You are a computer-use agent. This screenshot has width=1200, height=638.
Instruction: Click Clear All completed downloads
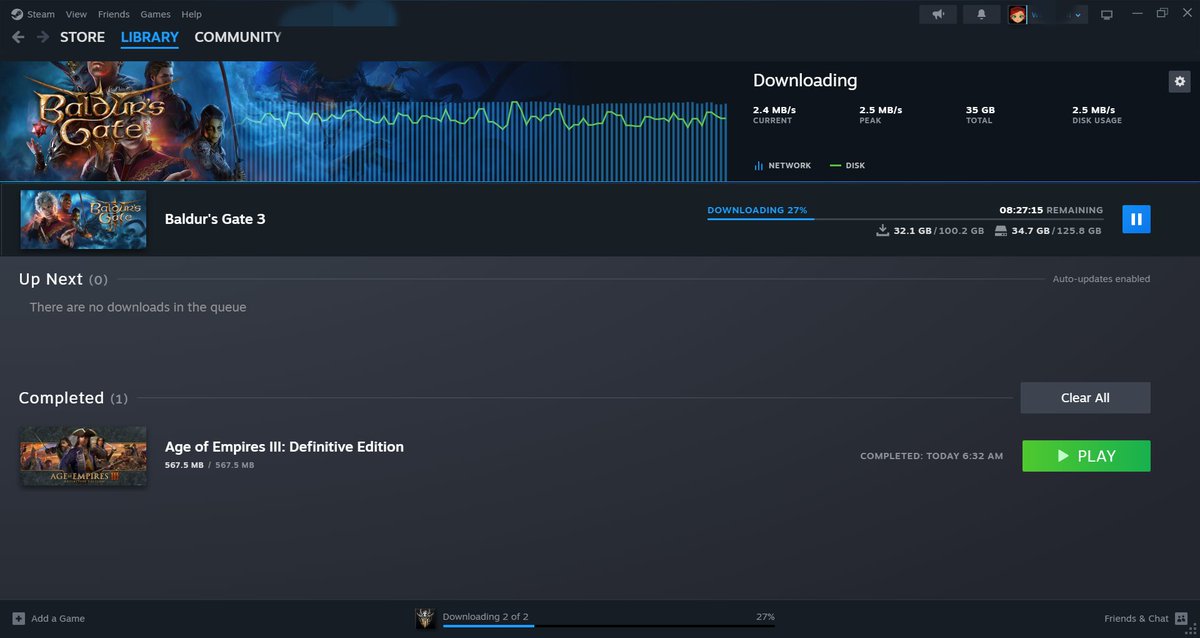click(x=1085, y=398)
